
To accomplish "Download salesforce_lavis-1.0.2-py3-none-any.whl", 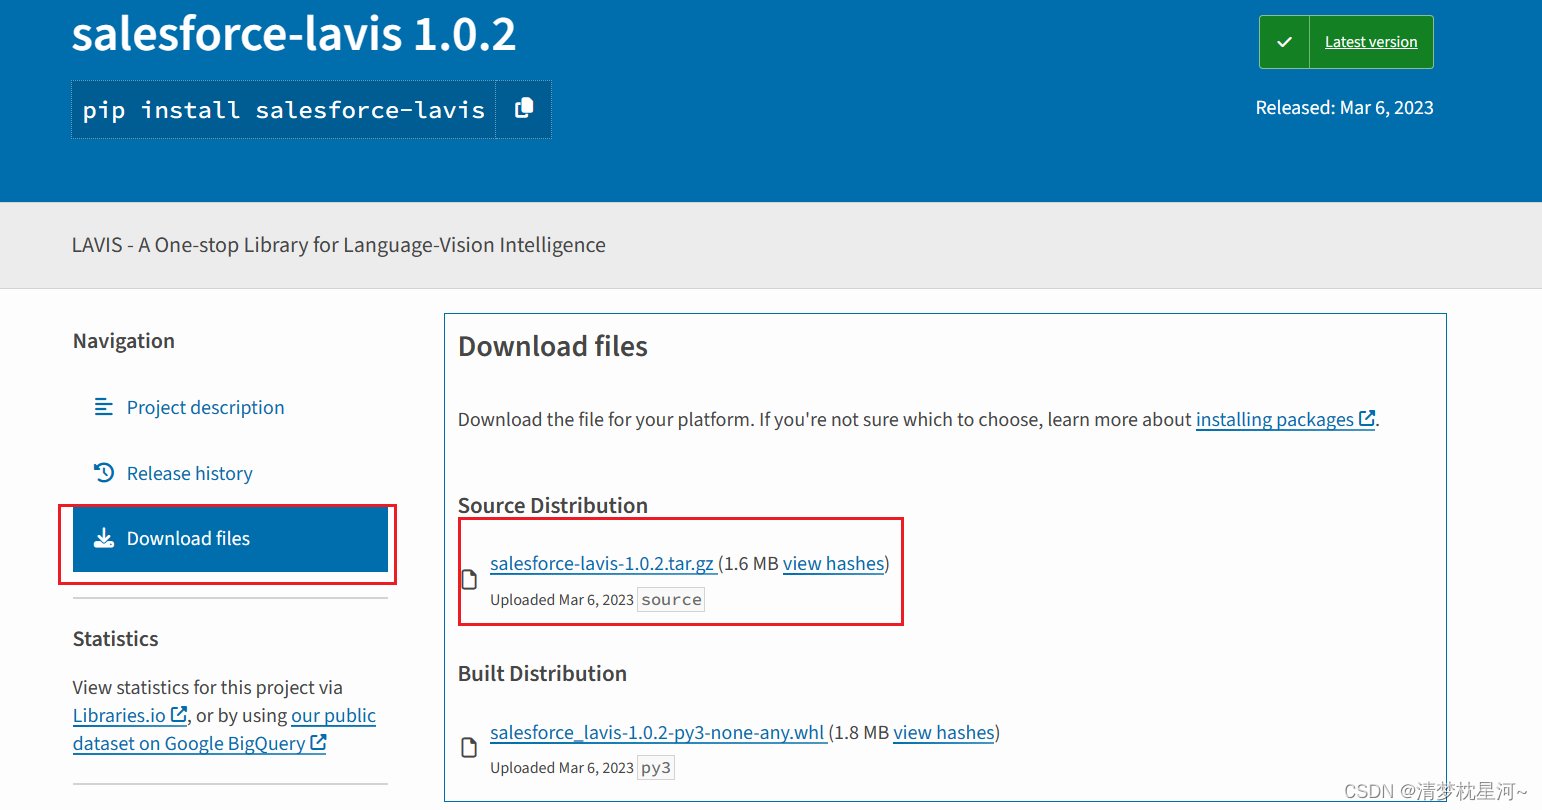I will click(x=657, y=733).
